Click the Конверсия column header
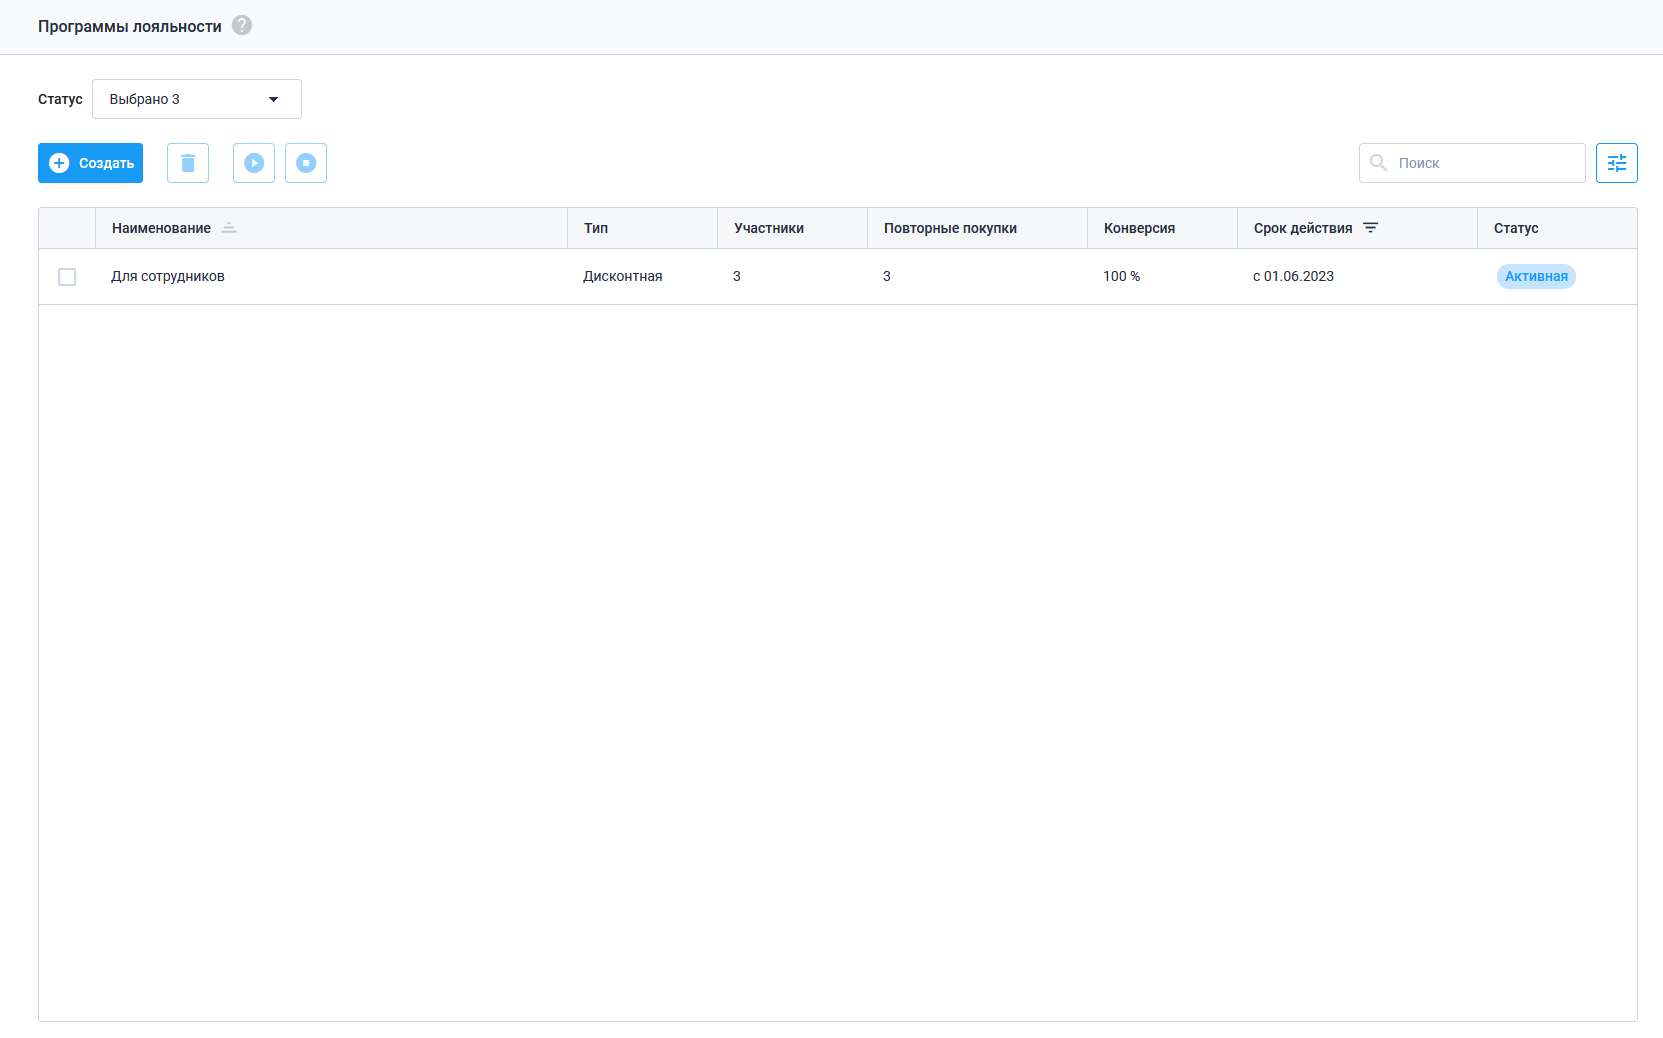 pos(1139,228)
